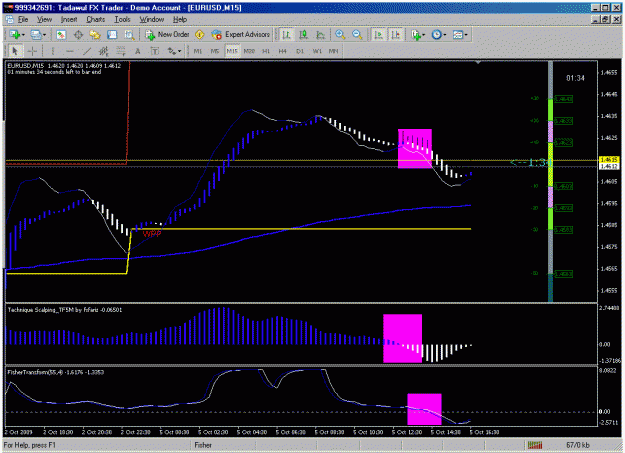Open the Charts menu
The height and width of the screenshot is (453, 625).
[96, 20]
